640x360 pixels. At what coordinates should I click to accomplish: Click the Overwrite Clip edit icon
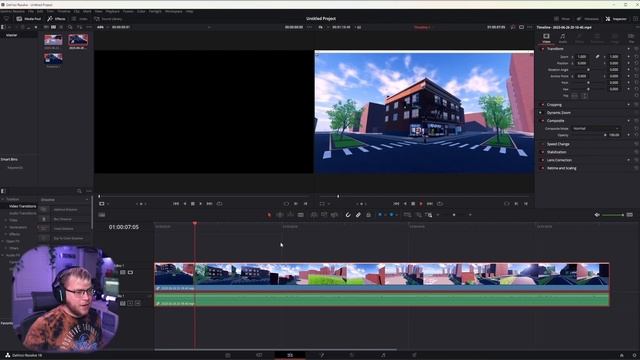coord(324,215)
